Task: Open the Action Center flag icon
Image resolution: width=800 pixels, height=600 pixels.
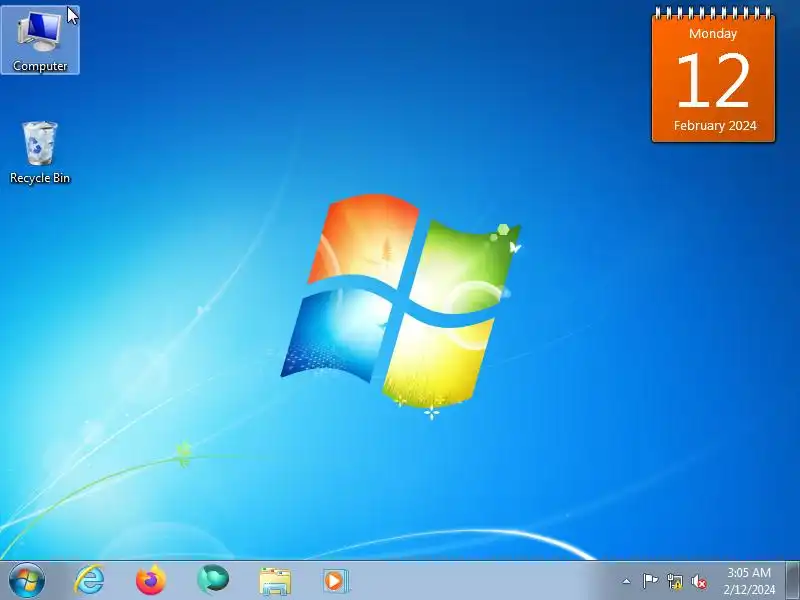Action: pos(650,581)
